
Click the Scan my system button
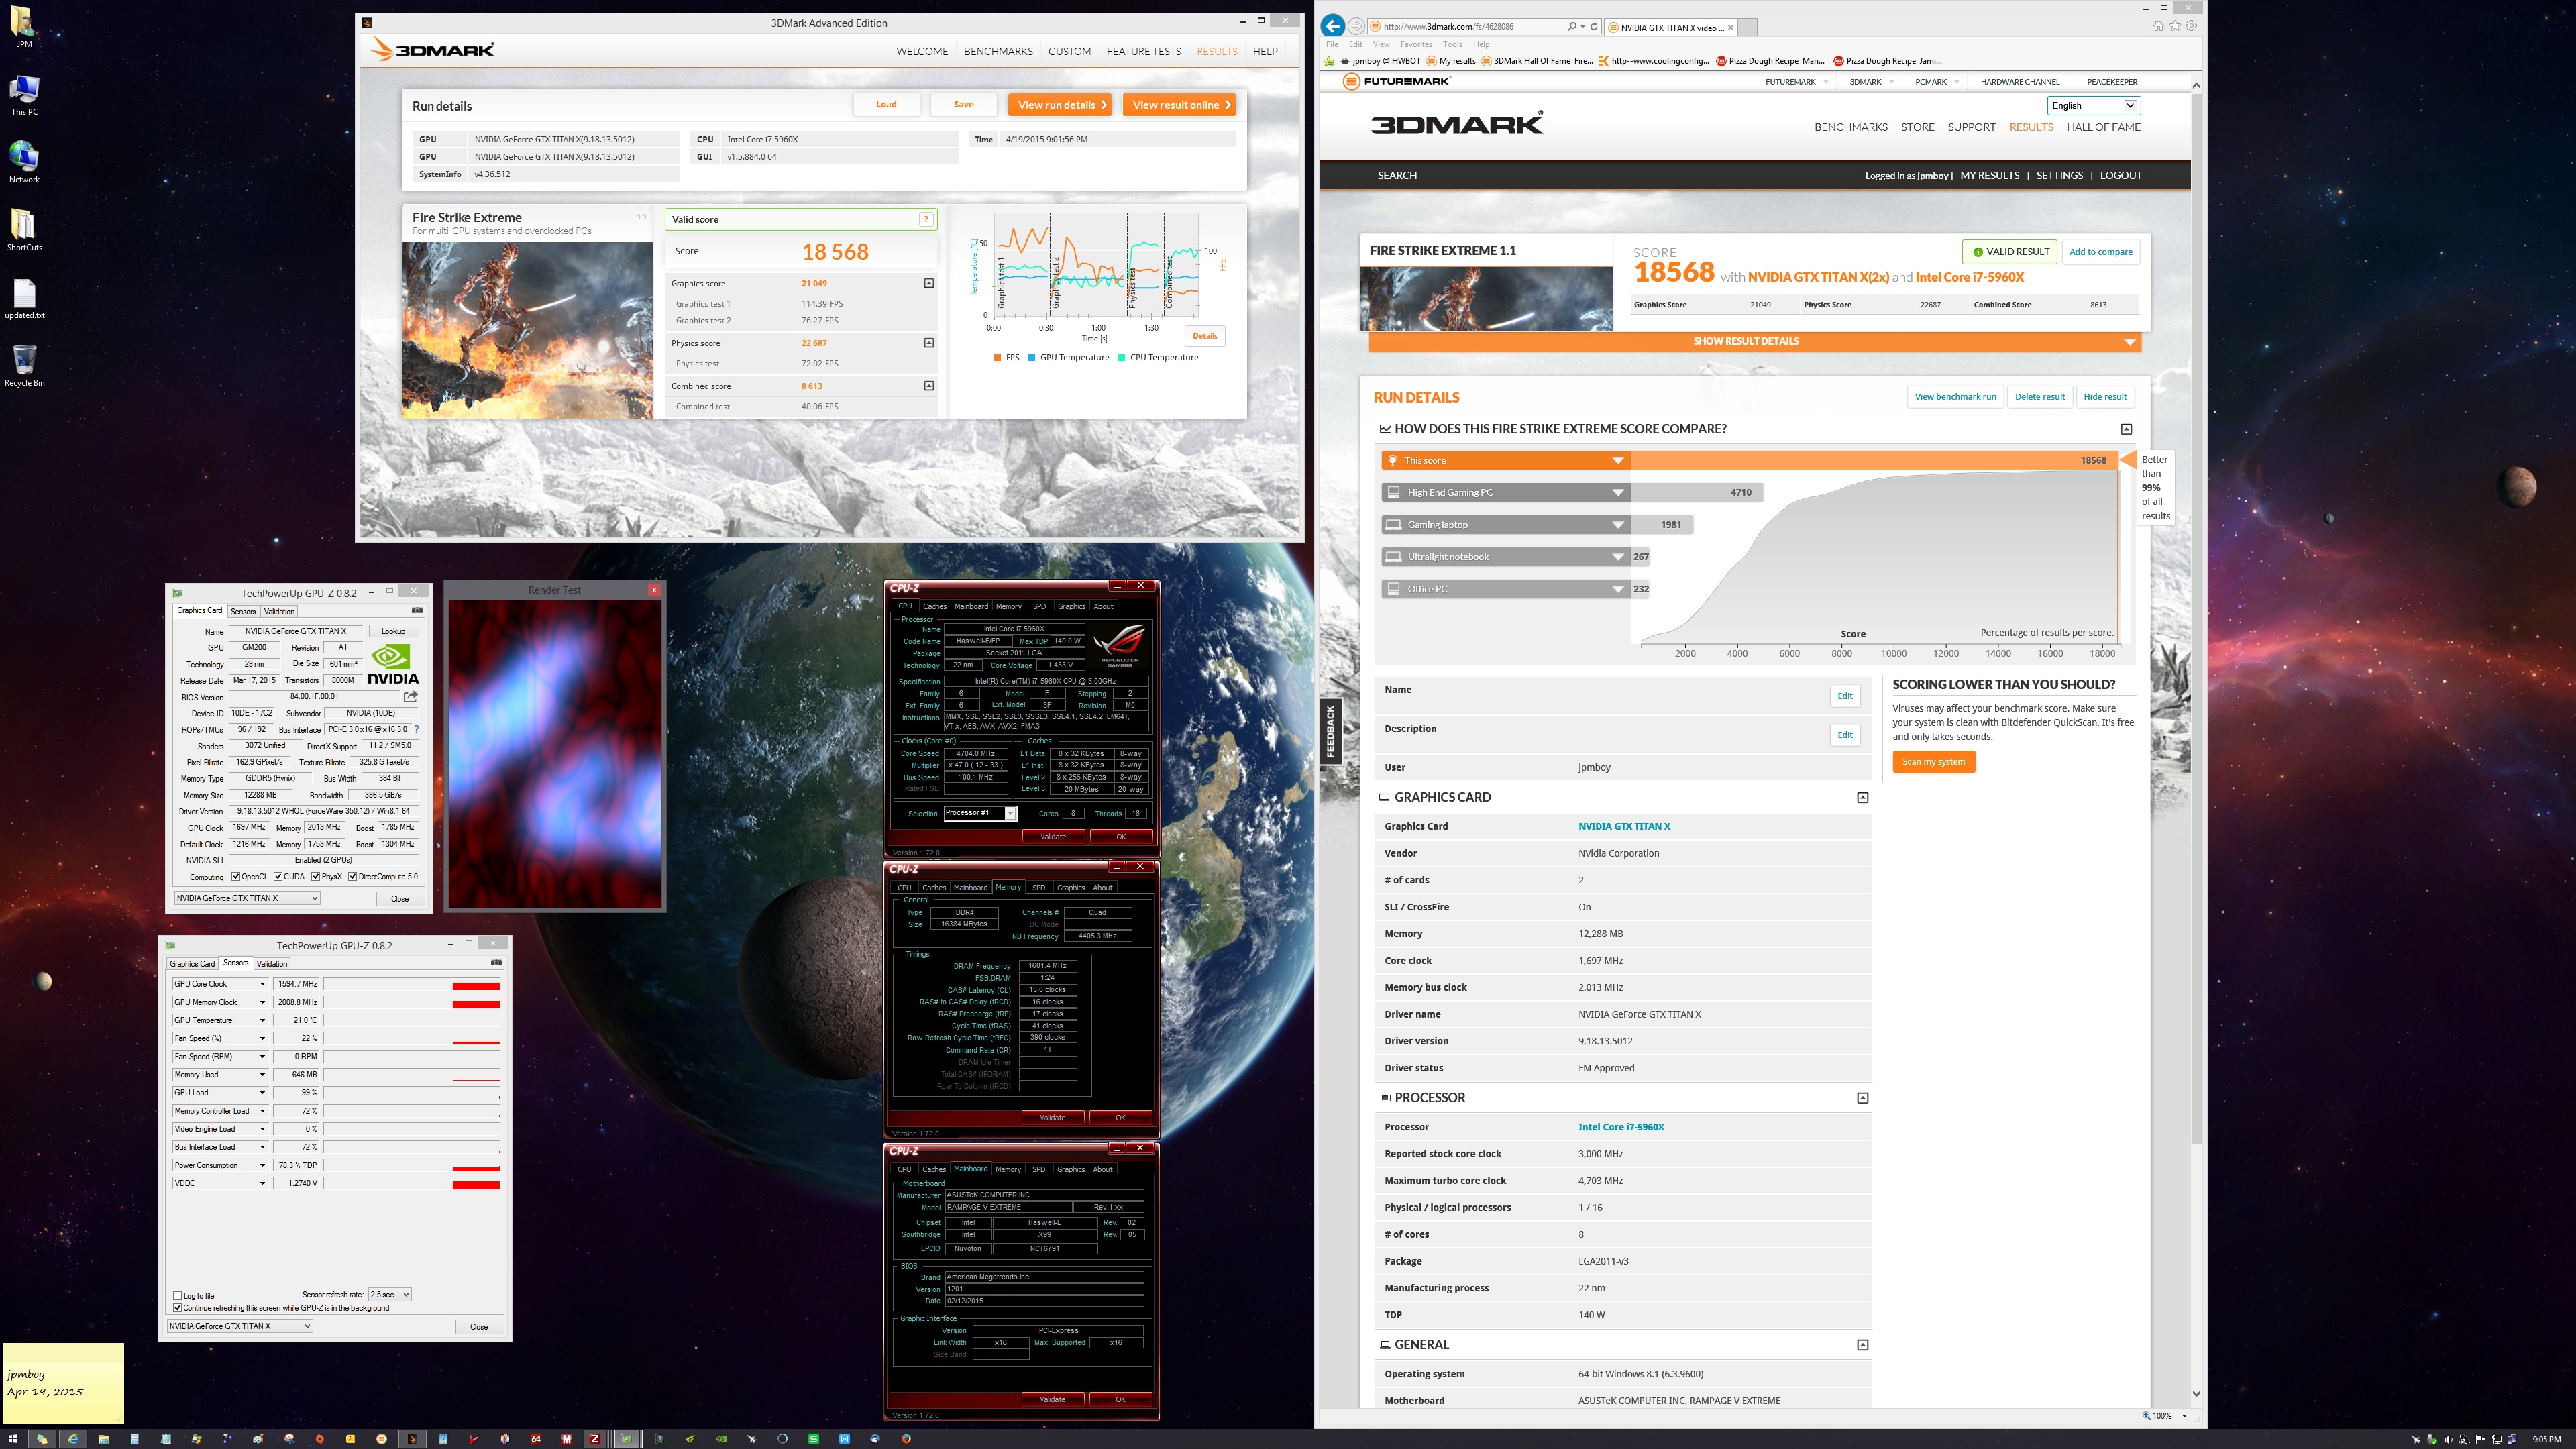[1933, 762]
